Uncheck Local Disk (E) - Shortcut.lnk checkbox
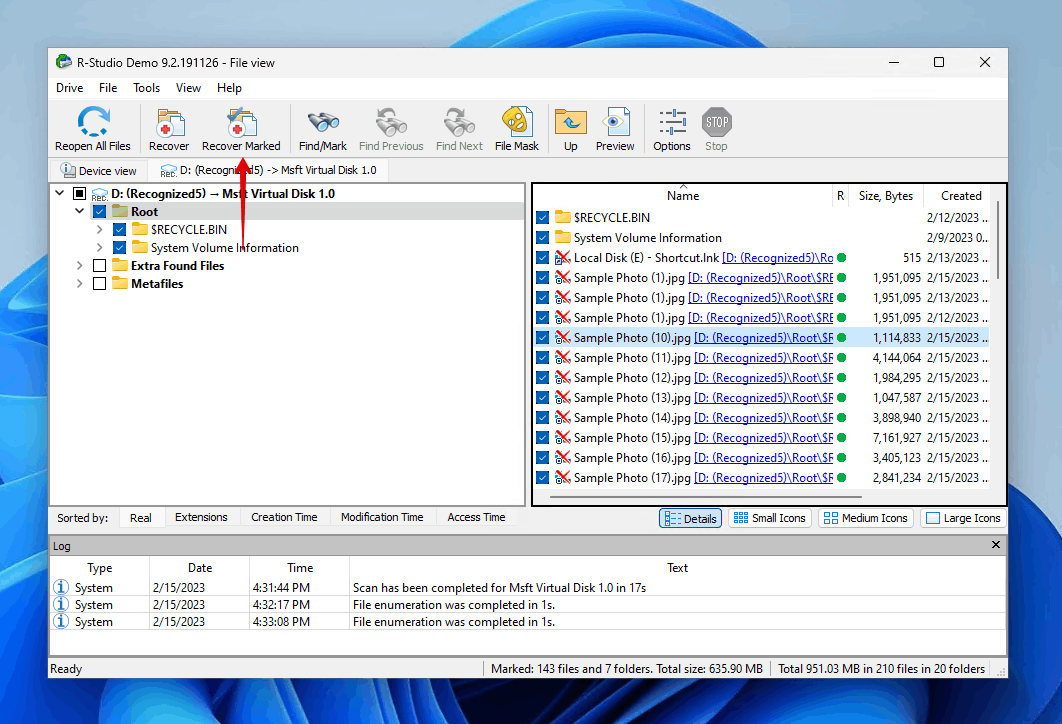Image resolution: width=1062 pixels, height=724 pixels. click(x=542, y=257)
